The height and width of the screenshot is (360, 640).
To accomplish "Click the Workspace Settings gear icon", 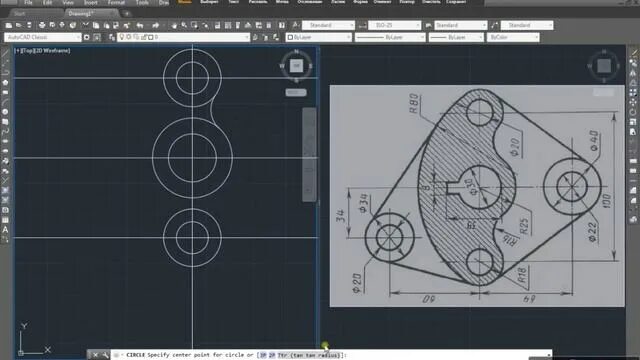I will (87, 37).
